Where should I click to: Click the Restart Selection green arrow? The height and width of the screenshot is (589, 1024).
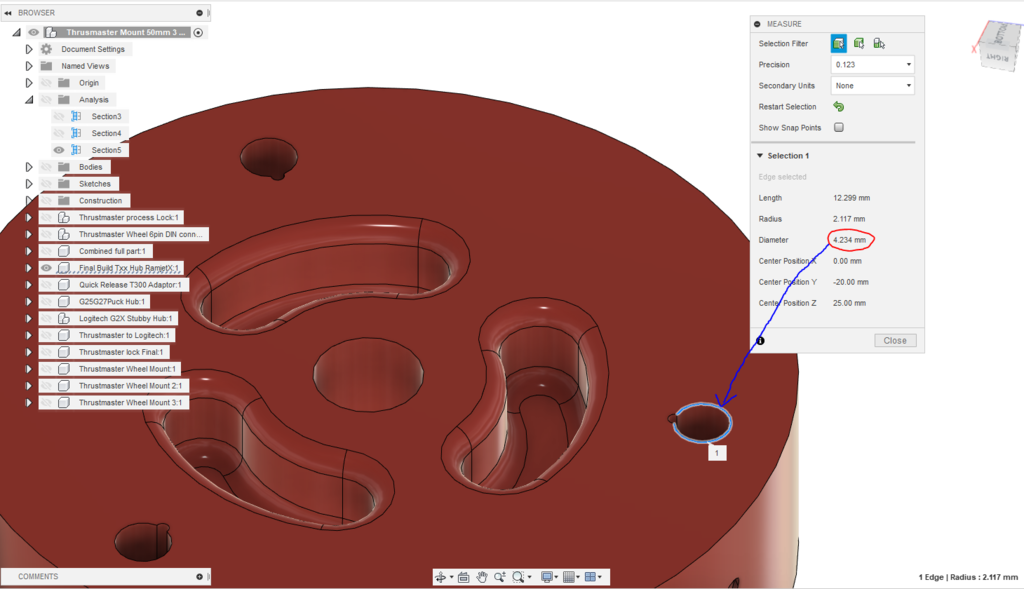tap(839, 106)
